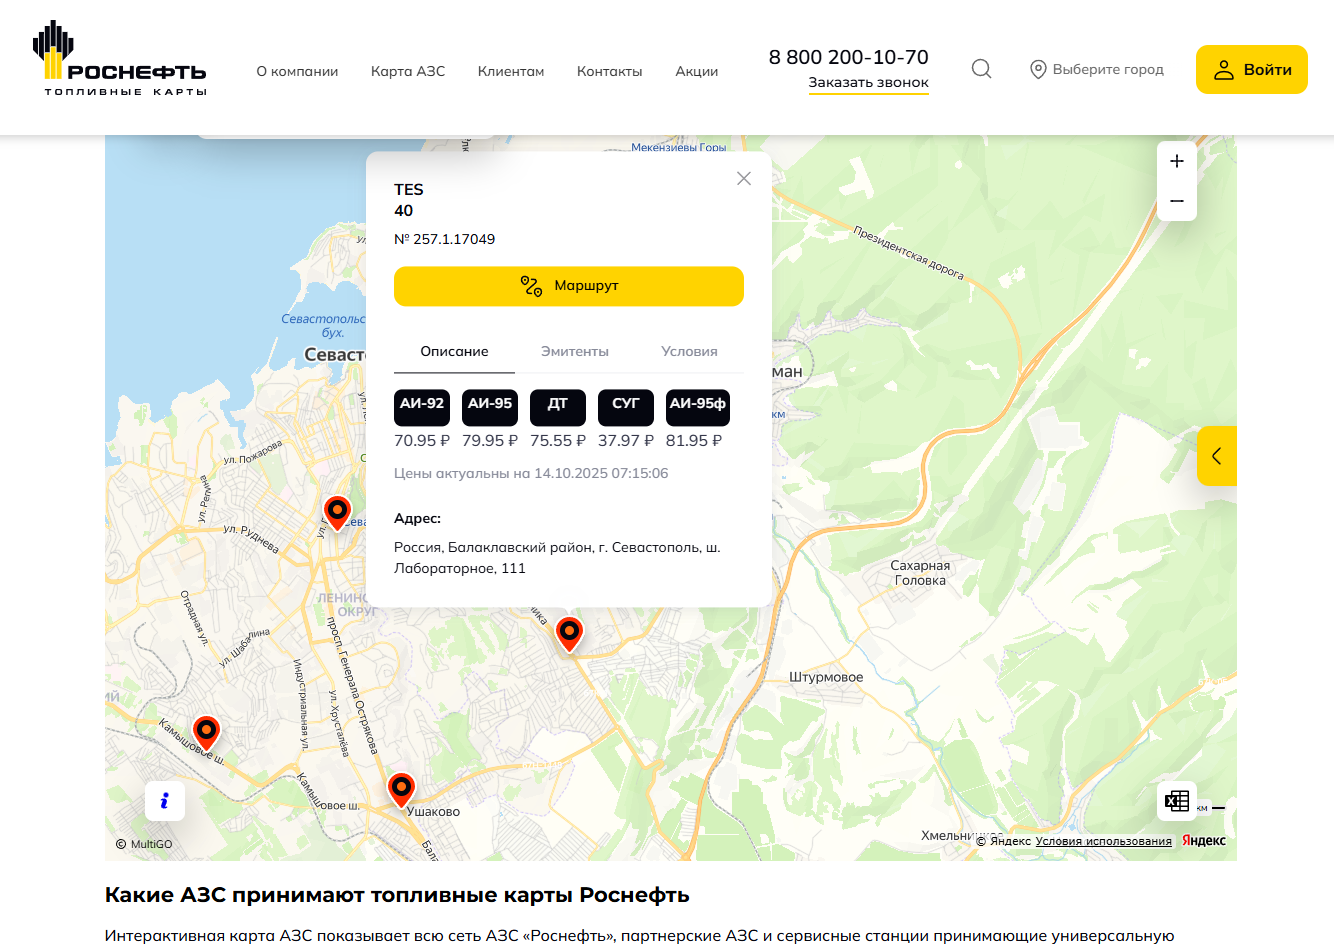Export station list with the Excel icon

1177,801
